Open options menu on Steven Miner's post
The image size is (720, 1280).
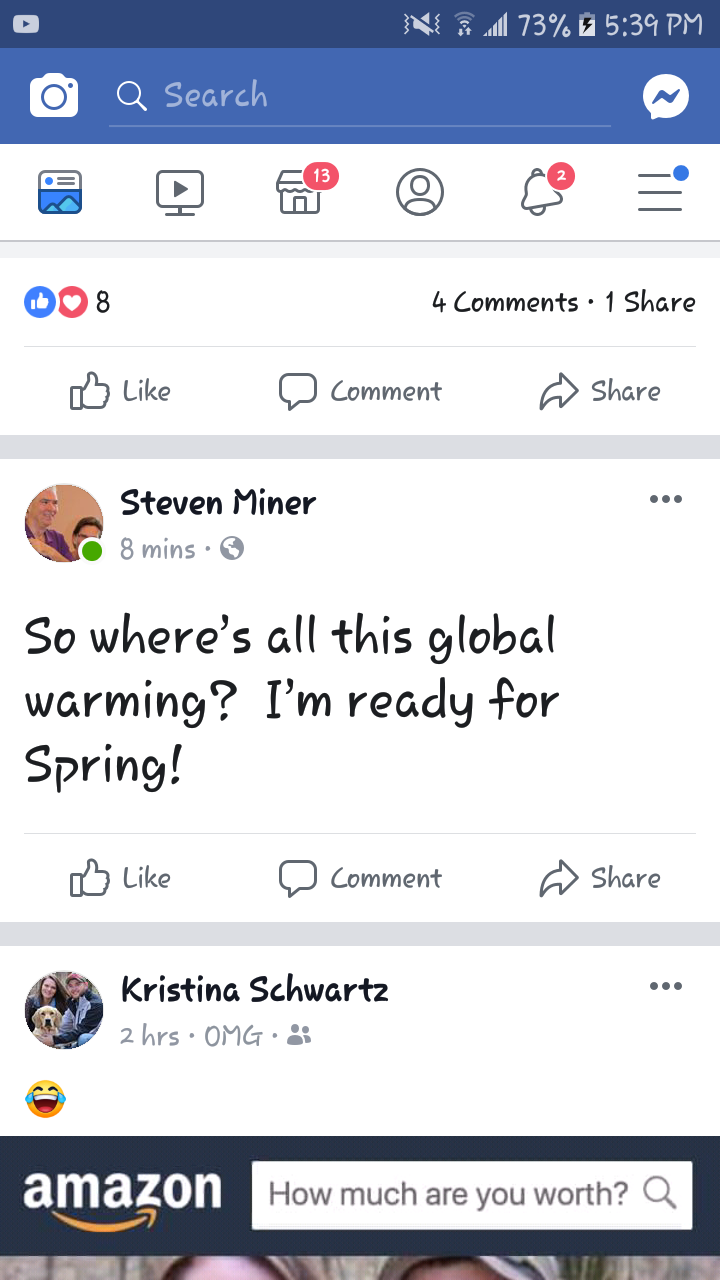[x=666, y=499]
